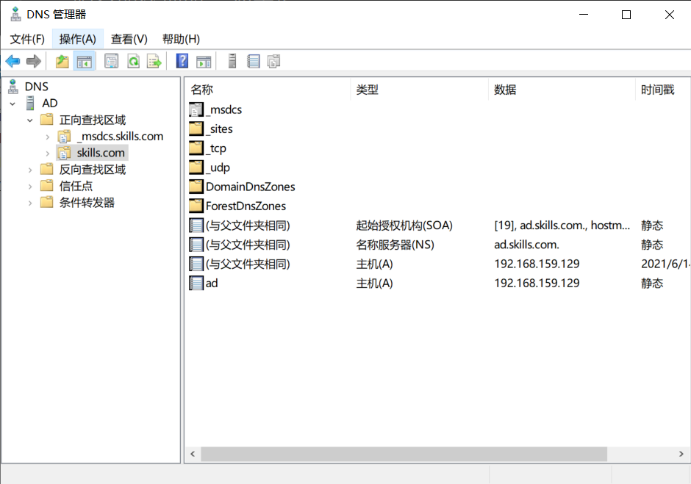This screenshot has height=484, width=691.
Task: Select the _udp folder
Action: (209, 168)
